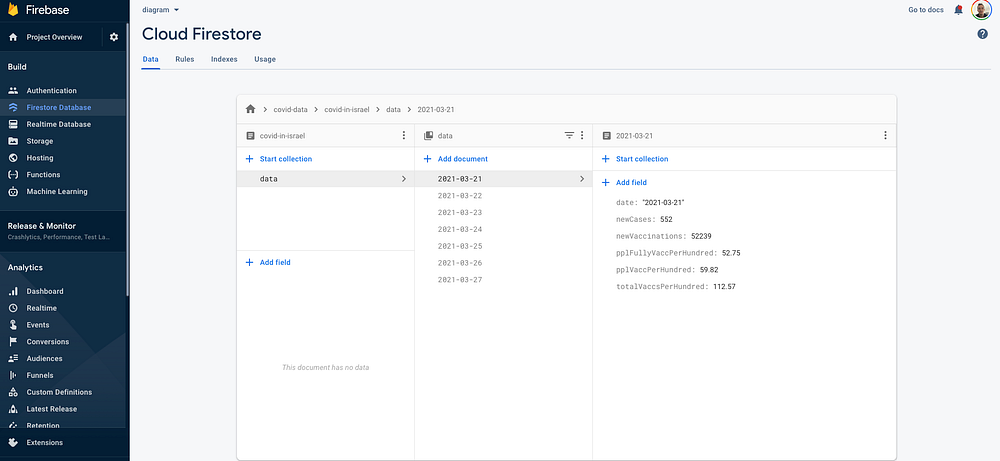Click the Conversions flag icon

point(13,342)
